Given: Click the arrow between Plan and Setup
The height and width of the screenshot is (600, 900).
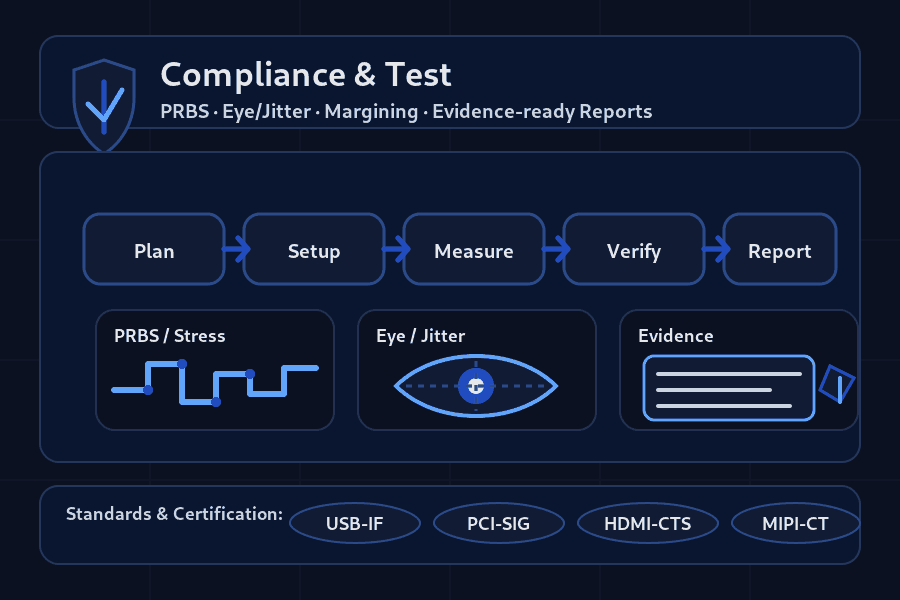Looking at the screenshot, I should (x=236, y=249).
